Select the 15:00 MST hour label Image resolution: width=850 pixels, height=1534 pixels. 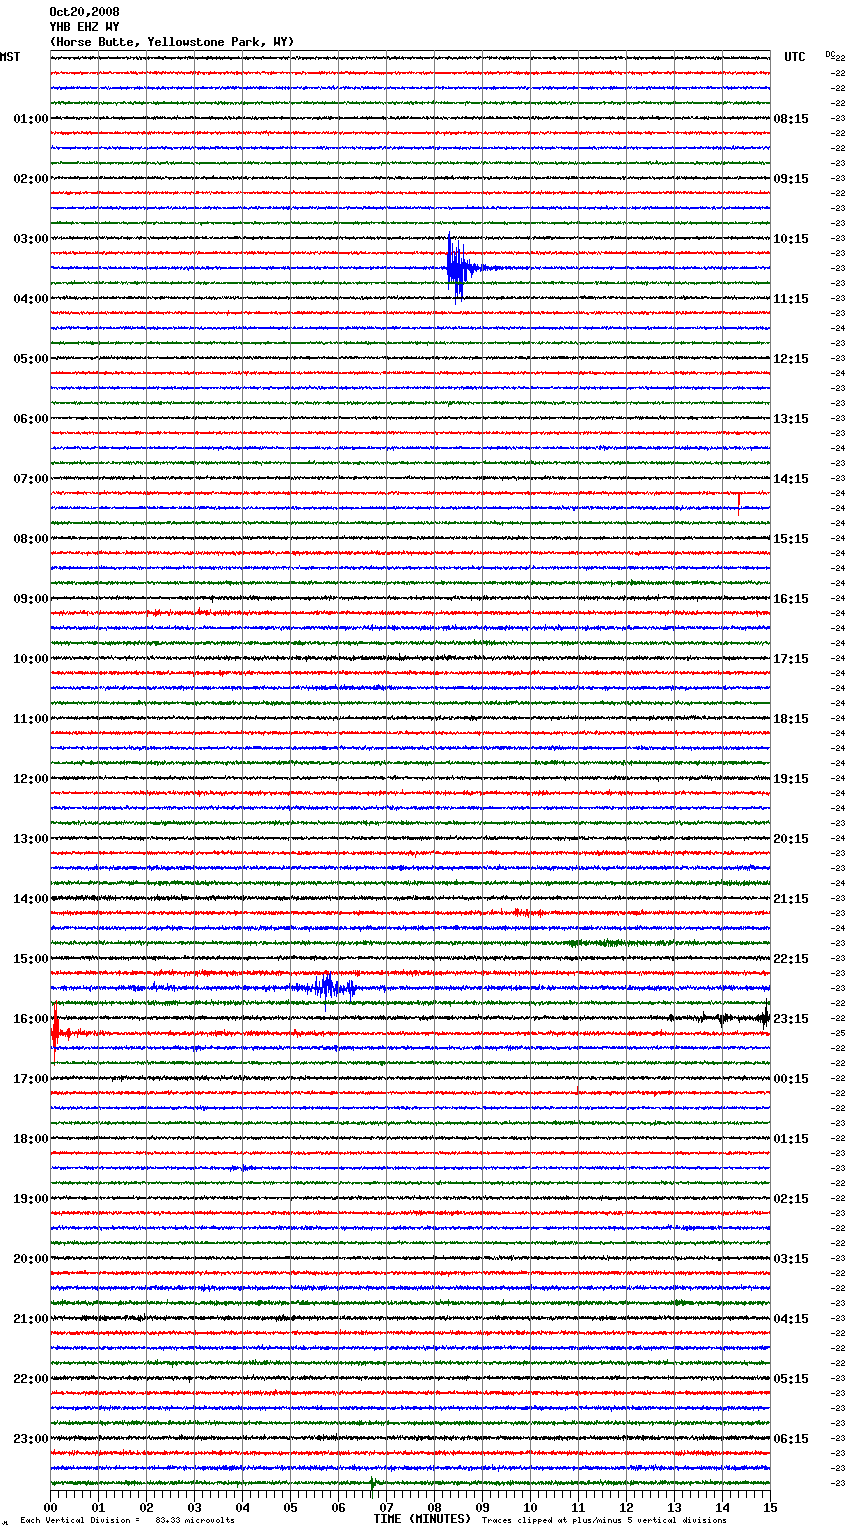pos(31,959)
